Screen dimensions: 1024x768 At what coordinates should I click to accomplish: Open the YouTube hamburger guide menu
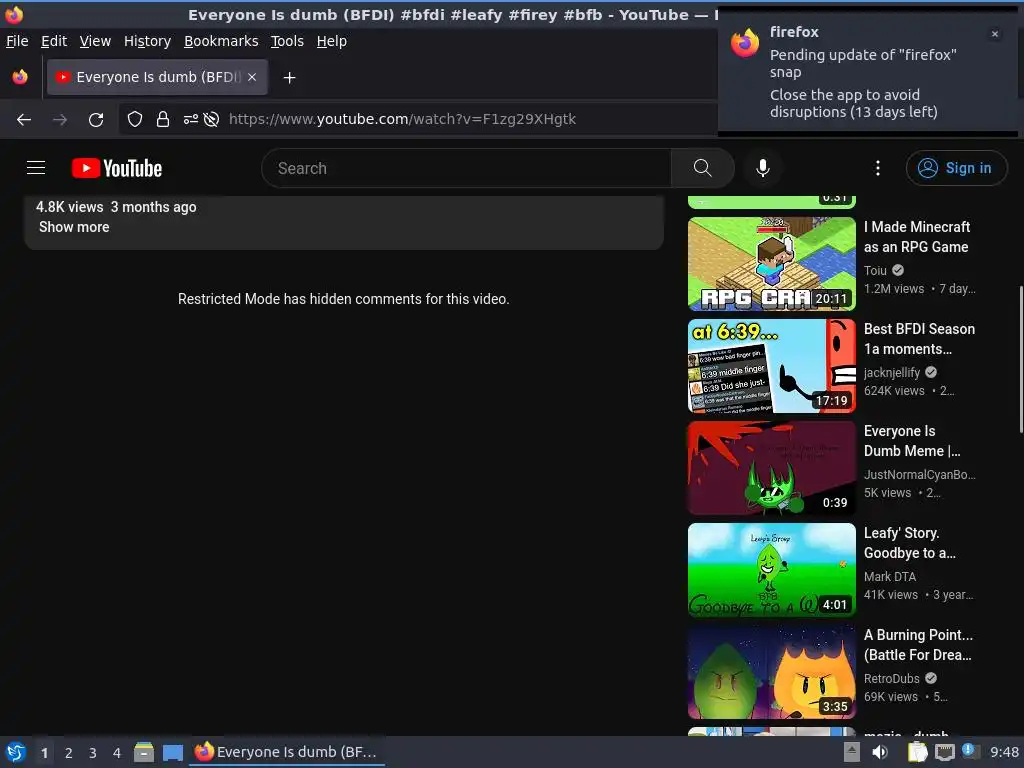click(x=36, y=168)
